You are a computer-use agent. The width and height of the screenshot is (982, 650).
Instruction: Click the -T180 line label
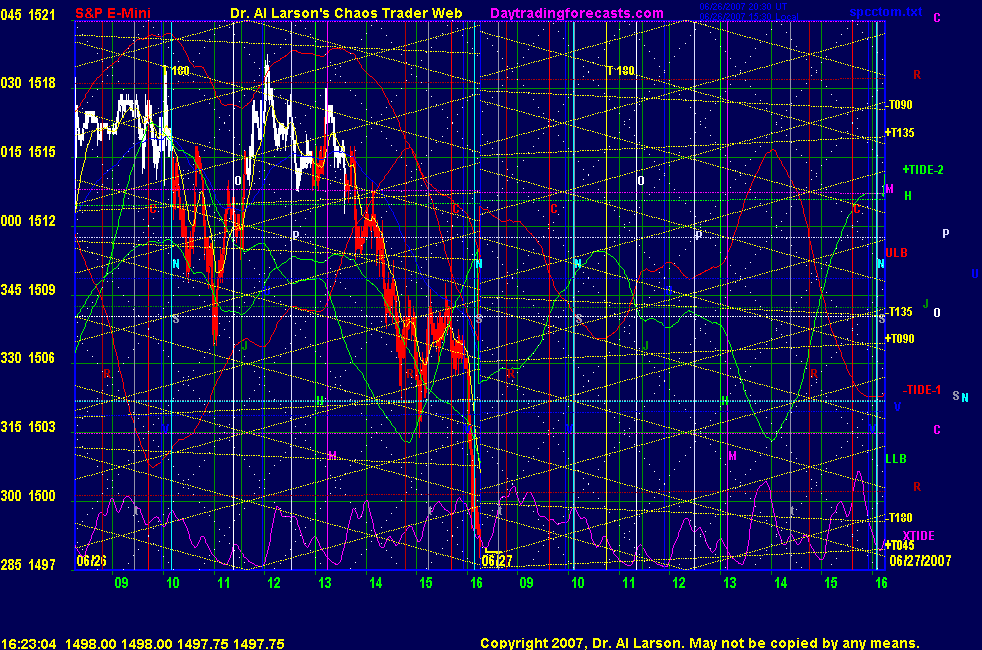click(x=899, y=517)
